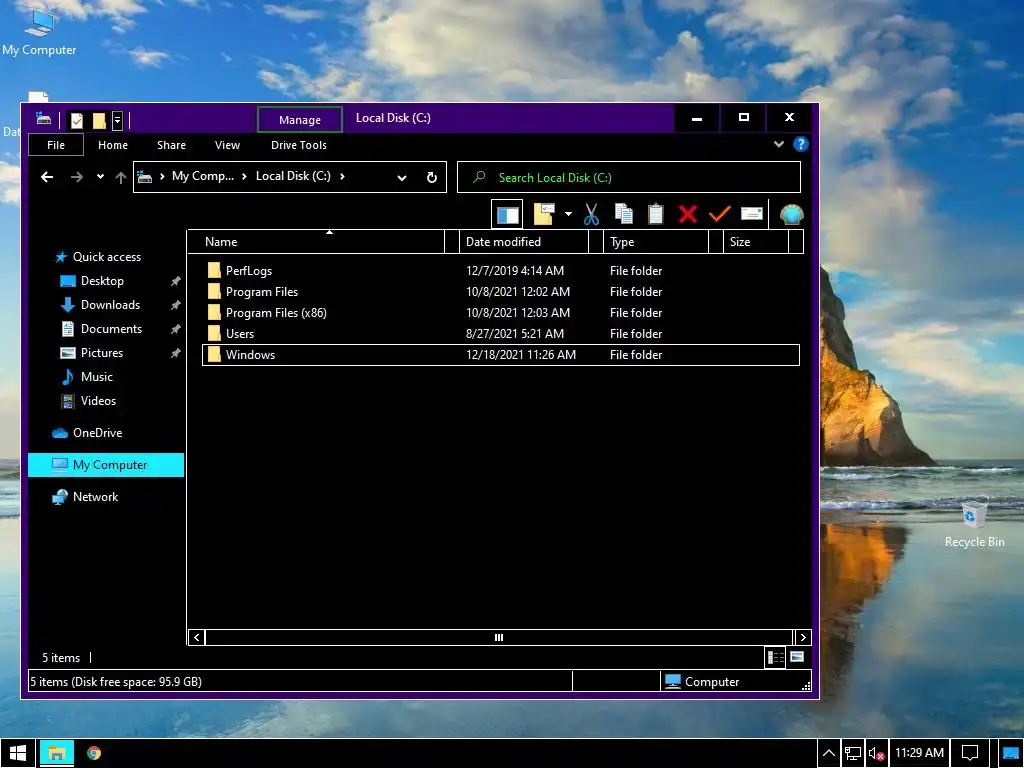This screenshot has width=1024, height=768.
Task: Switch to the Share ribbon tab
Action: (x=171, y=145)
